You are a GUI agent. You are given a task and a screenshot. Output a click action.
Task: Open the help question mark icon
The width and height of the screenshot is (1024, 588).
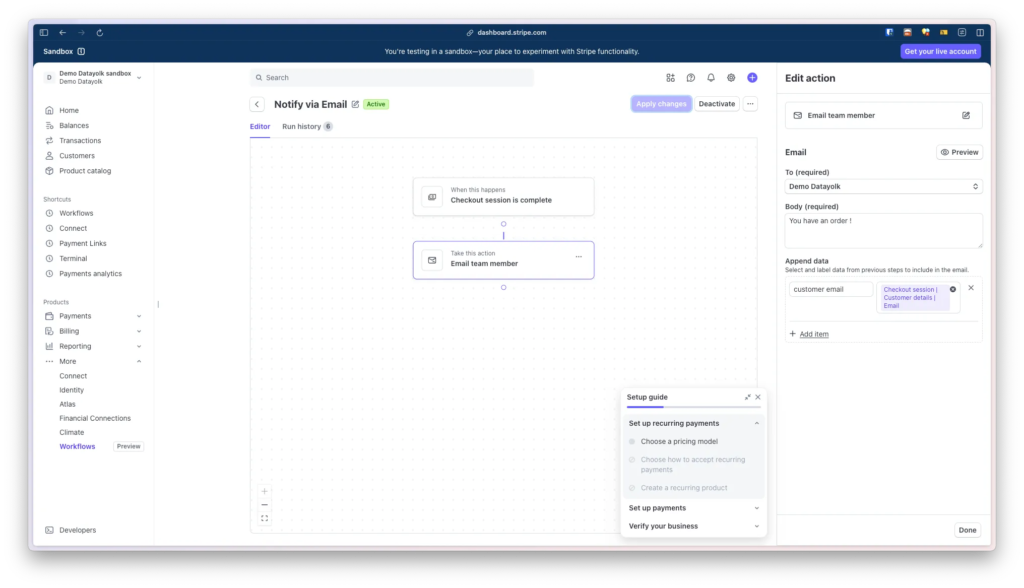point(691,78)
